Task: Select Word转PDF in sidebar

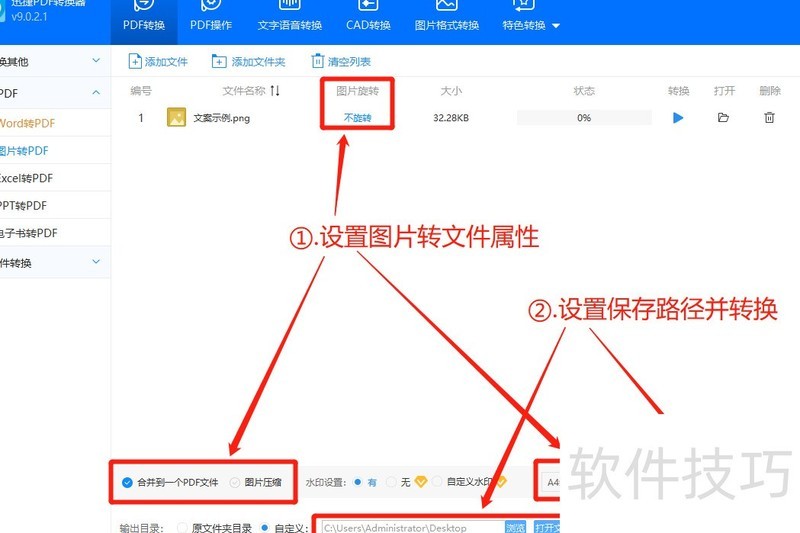Action: (x=28, y=123)
